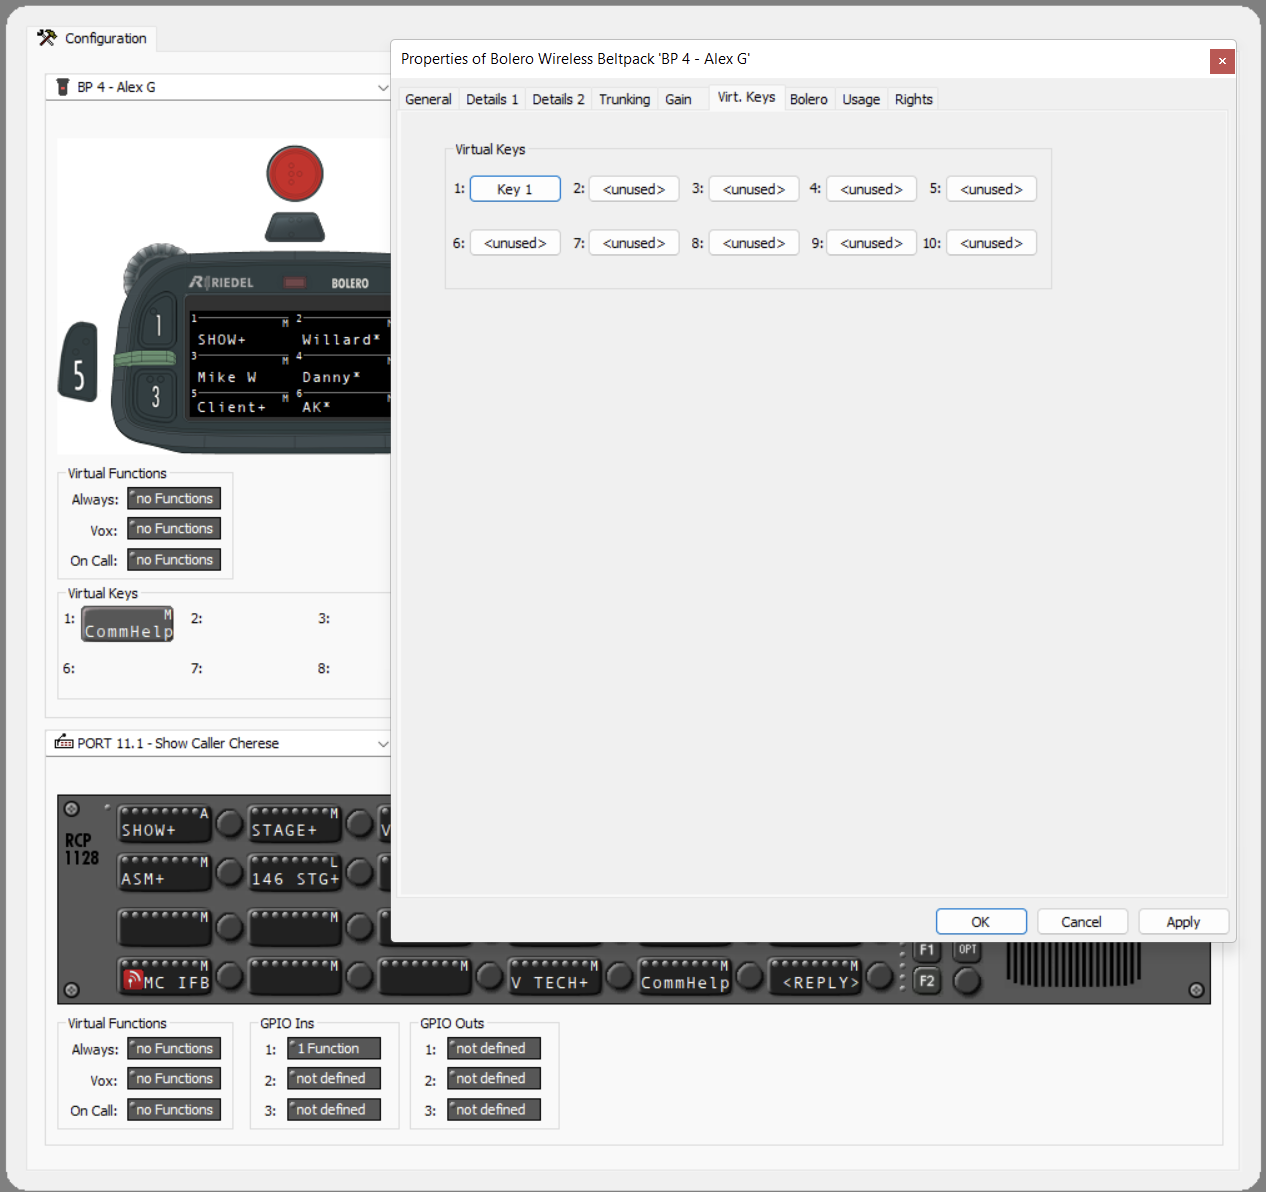
Task: Open the Details 2 tab
Action: click(x=558, y=99)
